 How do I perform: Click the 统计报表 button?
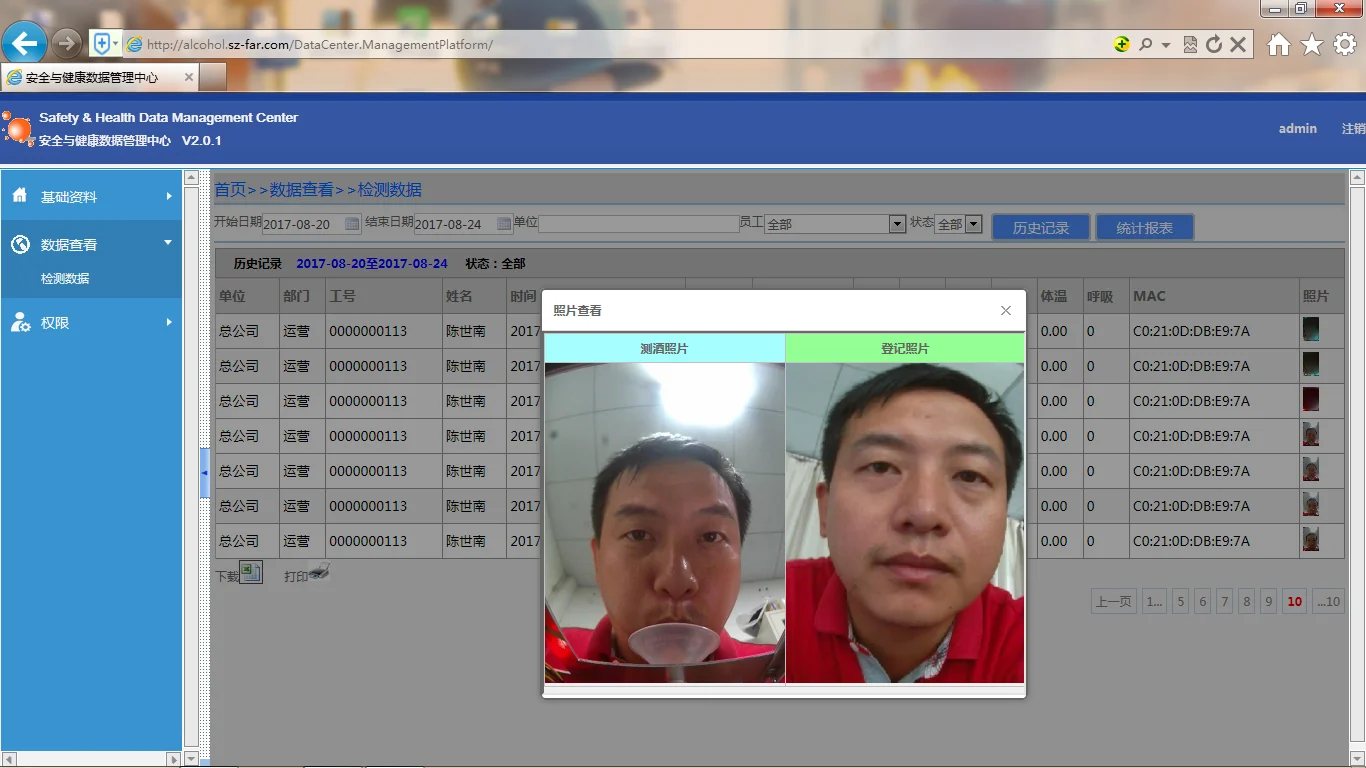tap(1144, 228)
